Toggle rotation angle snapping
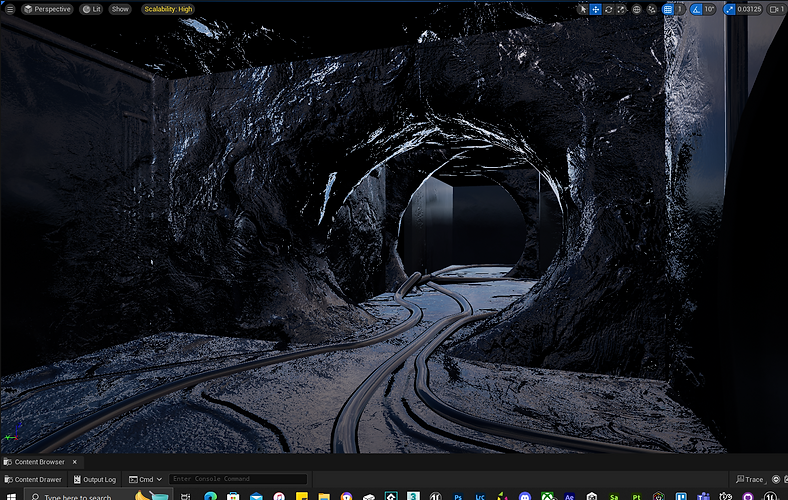788x500 pixels. (x=695, y=9)
